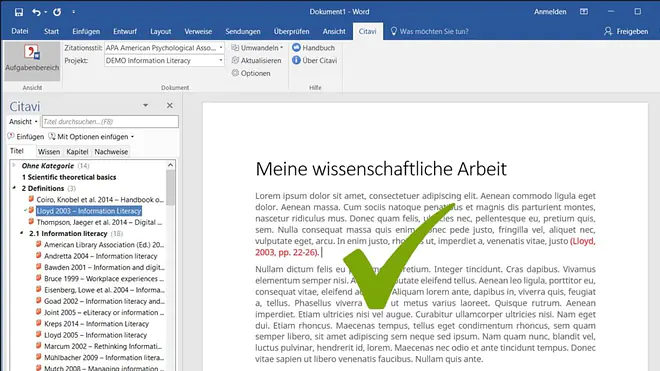660x371 pixels.
Task: Click the Freigeben share button
Action: click(626, 31)
